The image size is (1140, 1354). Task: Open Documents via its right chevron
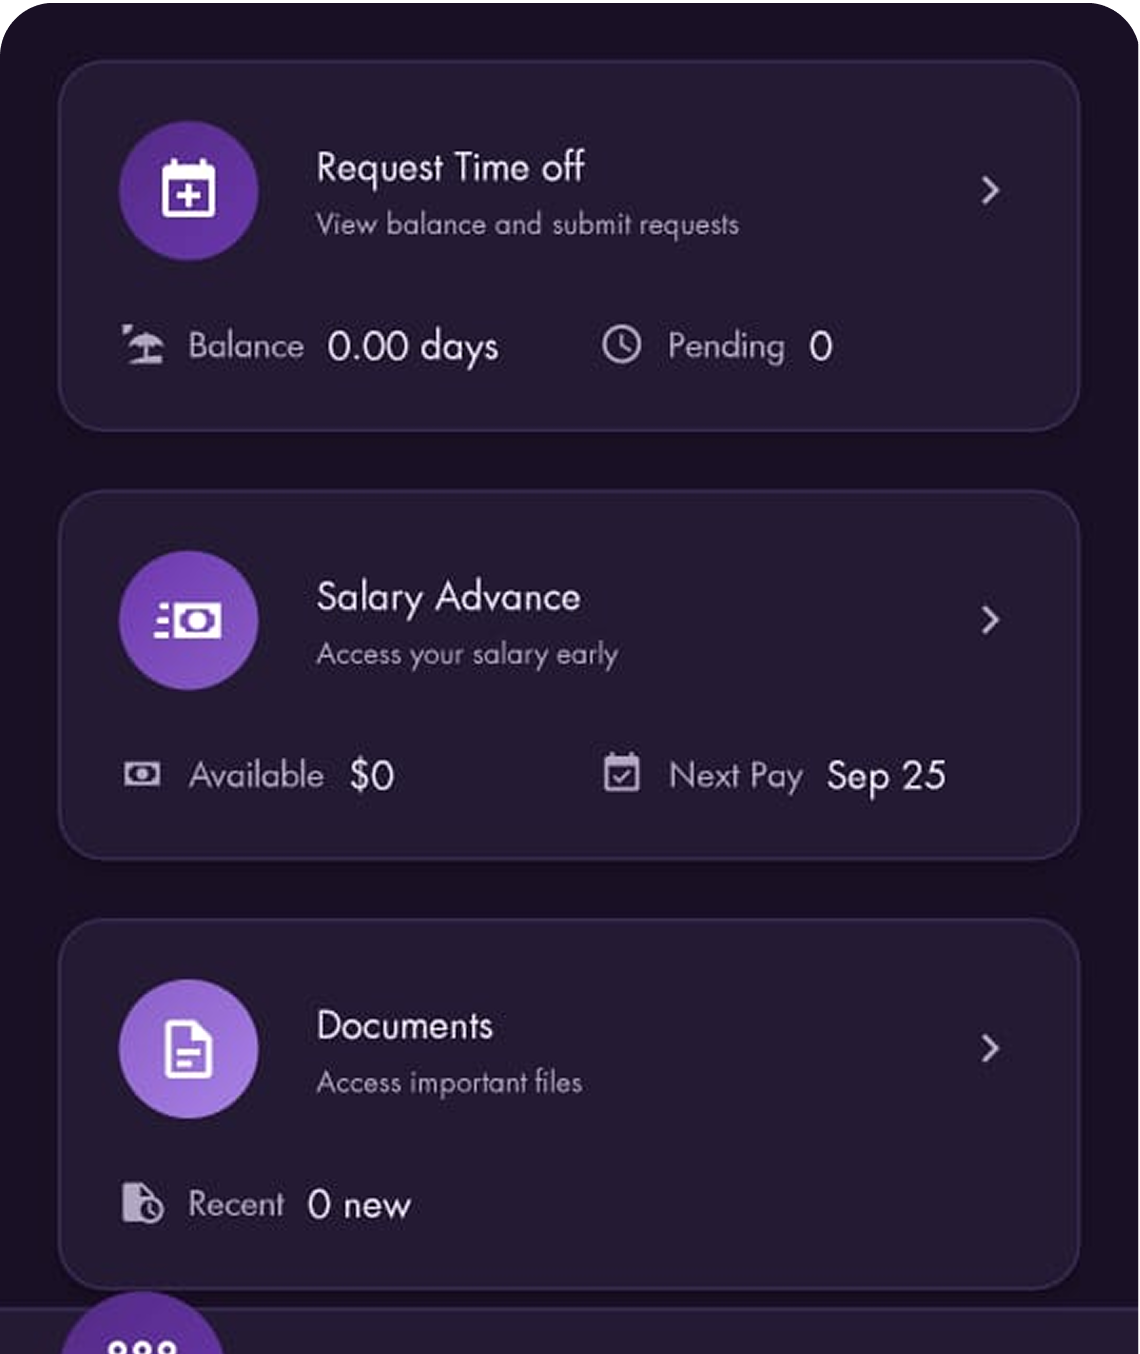click(x=990, y=1048)
